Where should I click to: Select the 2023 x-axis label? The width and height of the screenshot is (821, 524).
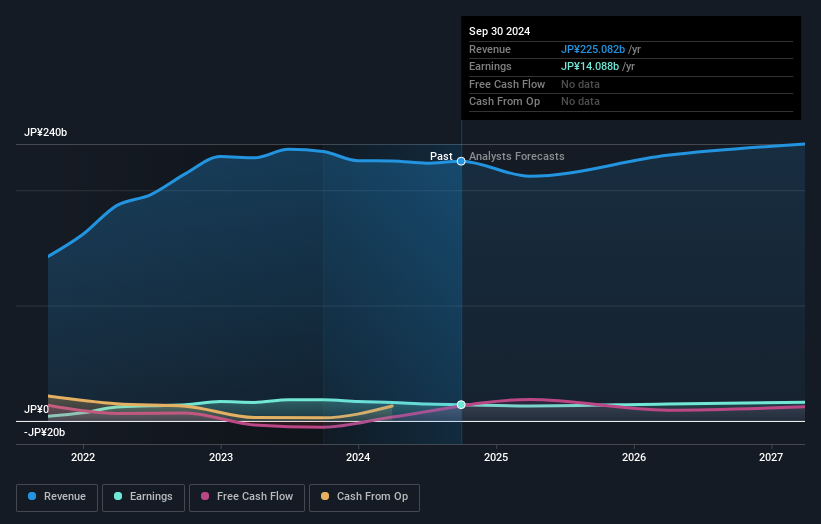221,458
